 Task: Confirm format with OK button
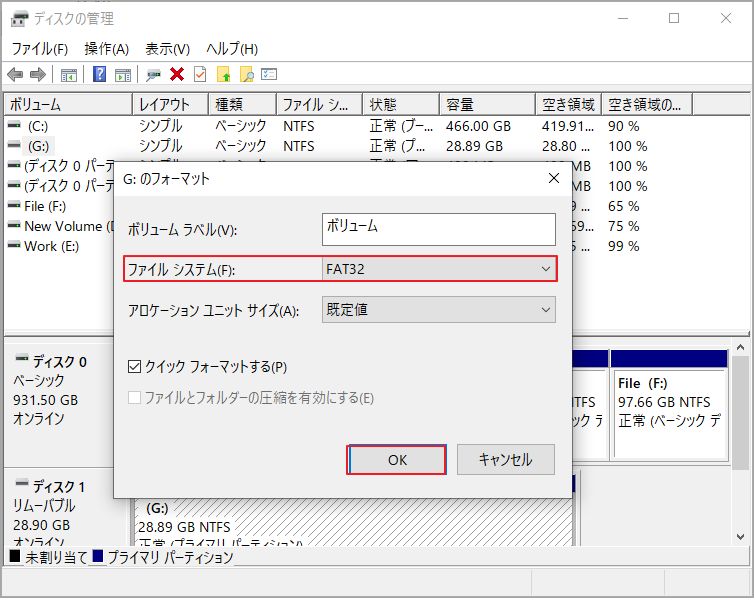[397, 460]
